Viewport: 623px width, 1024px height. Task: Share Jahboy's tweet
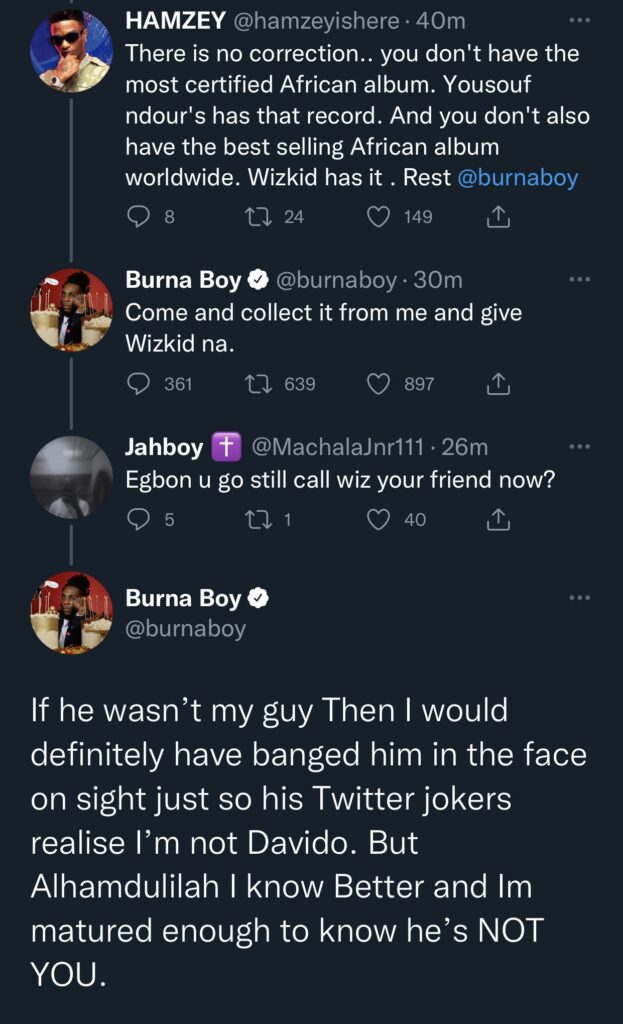click(x=497, y=519)
